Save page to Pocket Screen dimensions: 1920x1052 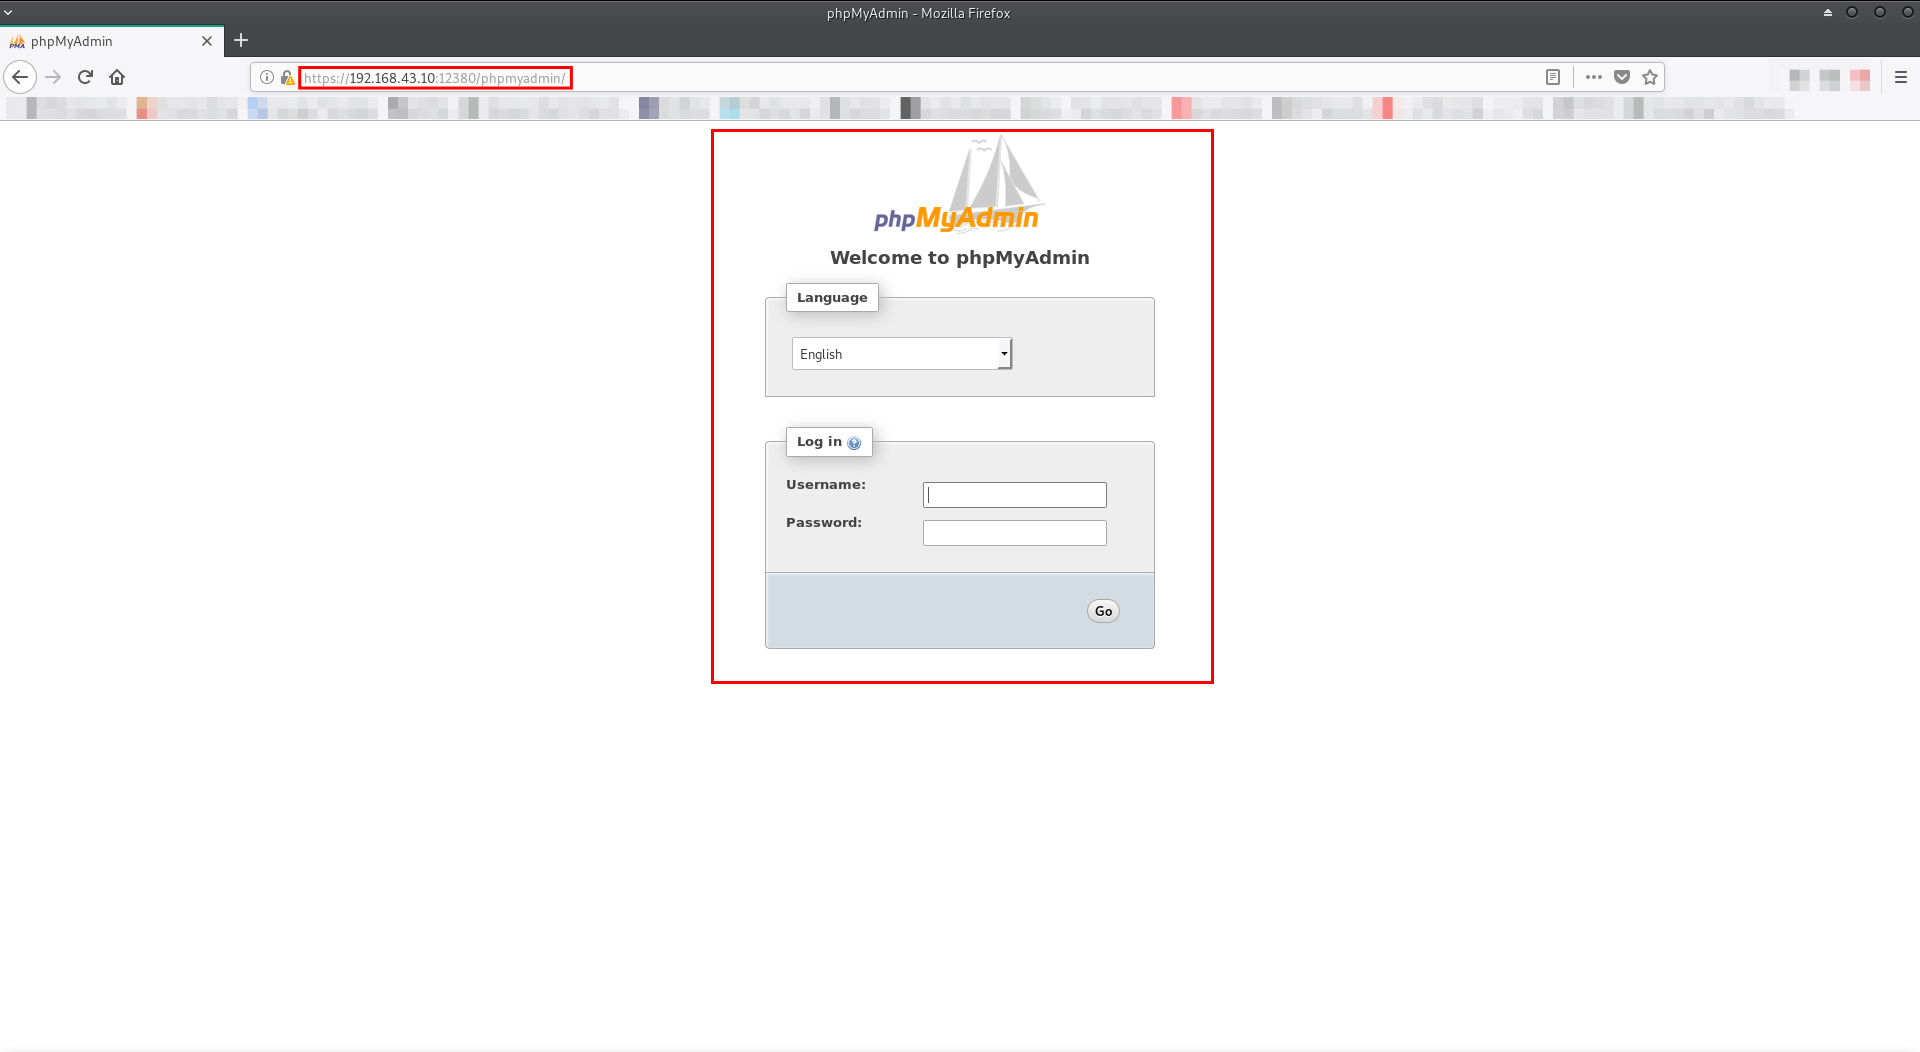(1622, 77)
